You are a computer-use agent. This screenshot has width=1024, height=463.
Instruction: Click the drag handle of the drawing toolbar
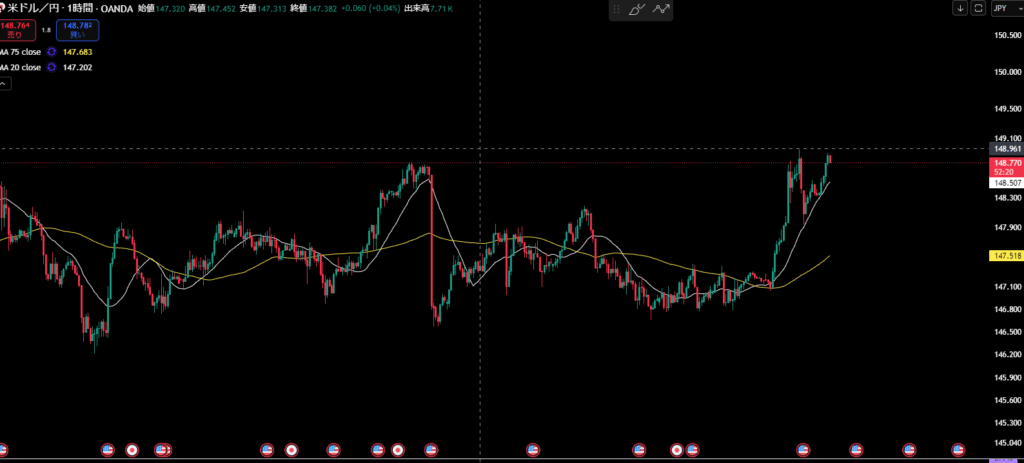pos(616,9)
